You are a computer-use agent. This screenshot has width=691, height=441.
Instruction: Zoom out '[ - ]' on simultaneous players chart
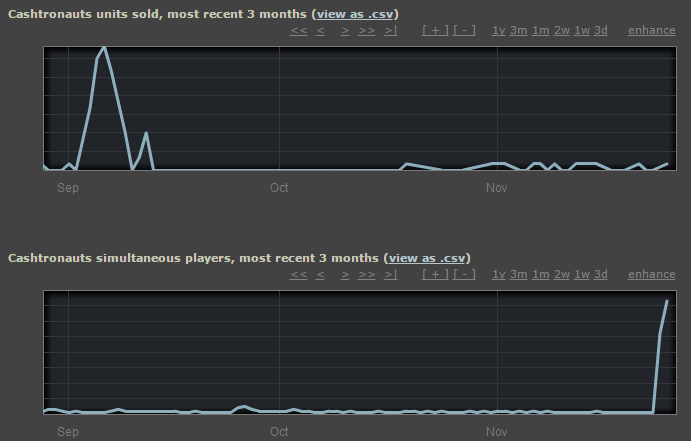(464, 274)
